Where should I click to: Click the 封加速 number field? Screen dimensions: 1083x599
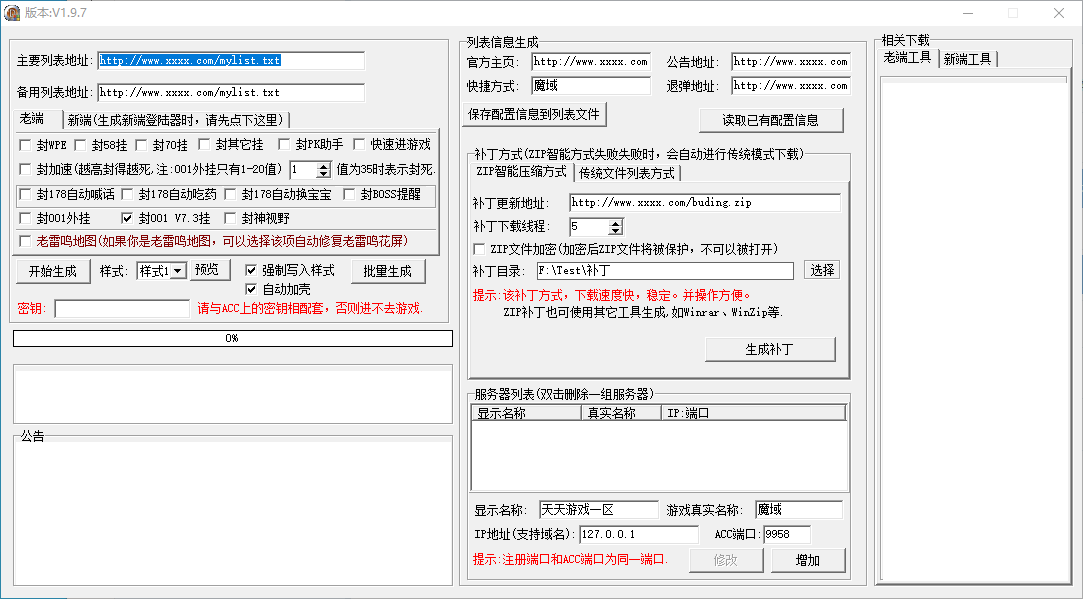[303, 170]
